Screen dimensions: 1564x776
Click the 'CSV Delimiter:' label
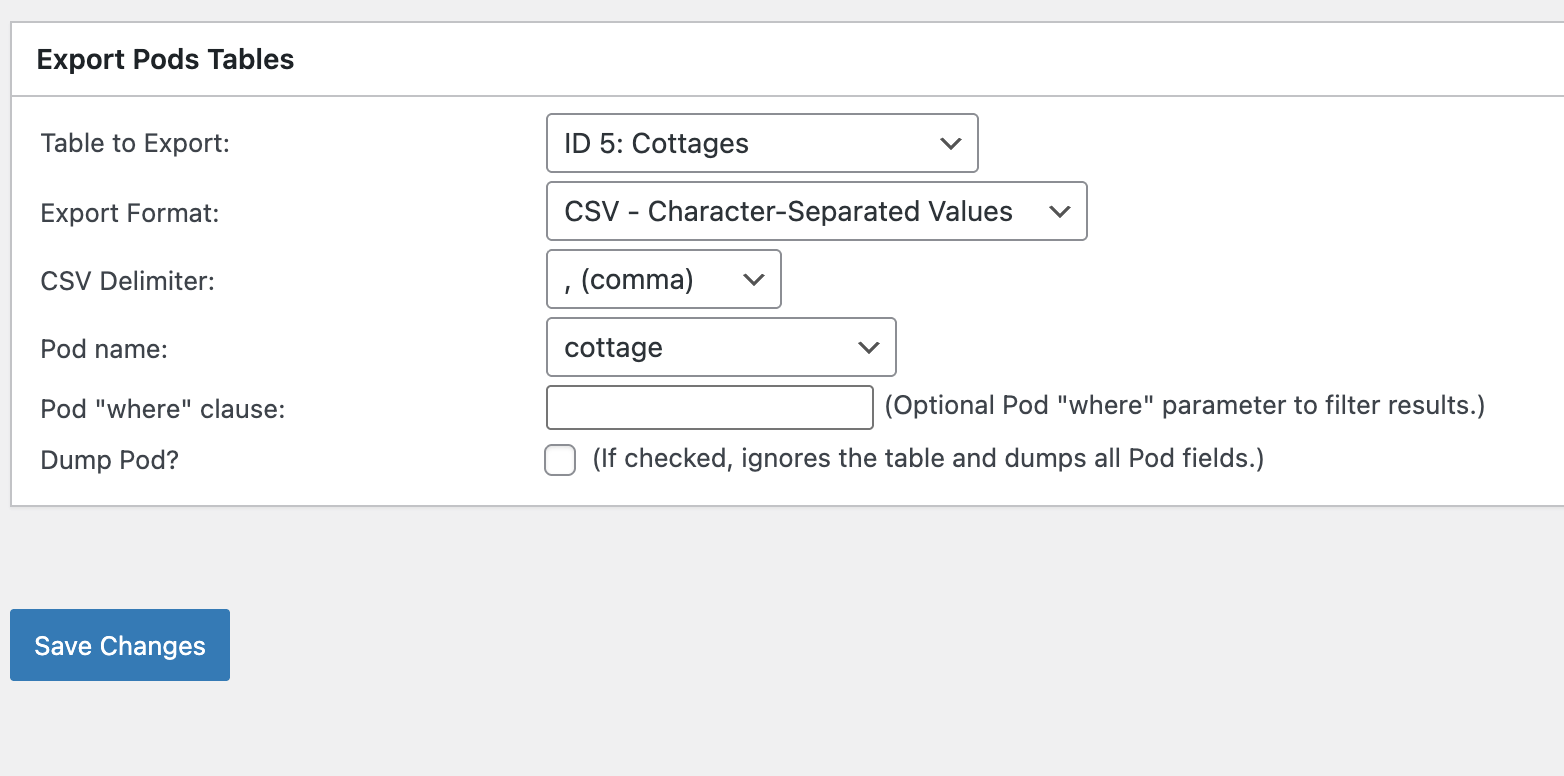128,281
